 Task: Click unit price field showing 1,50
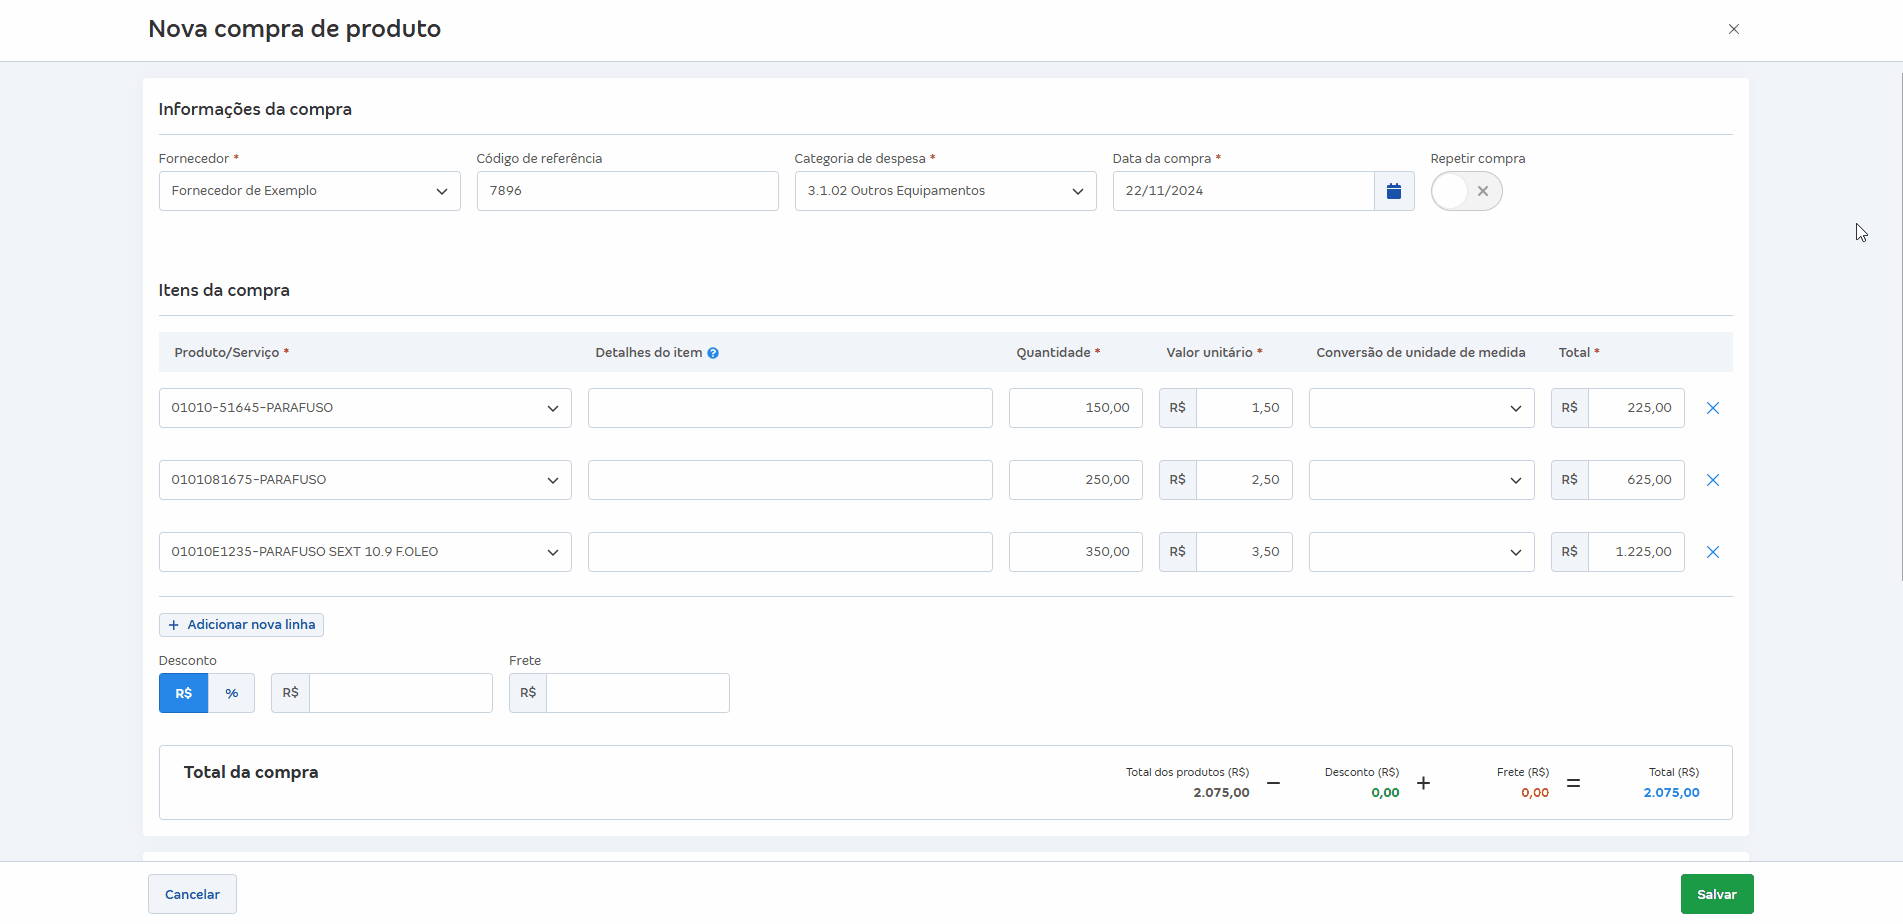(x=1244, y=408)
